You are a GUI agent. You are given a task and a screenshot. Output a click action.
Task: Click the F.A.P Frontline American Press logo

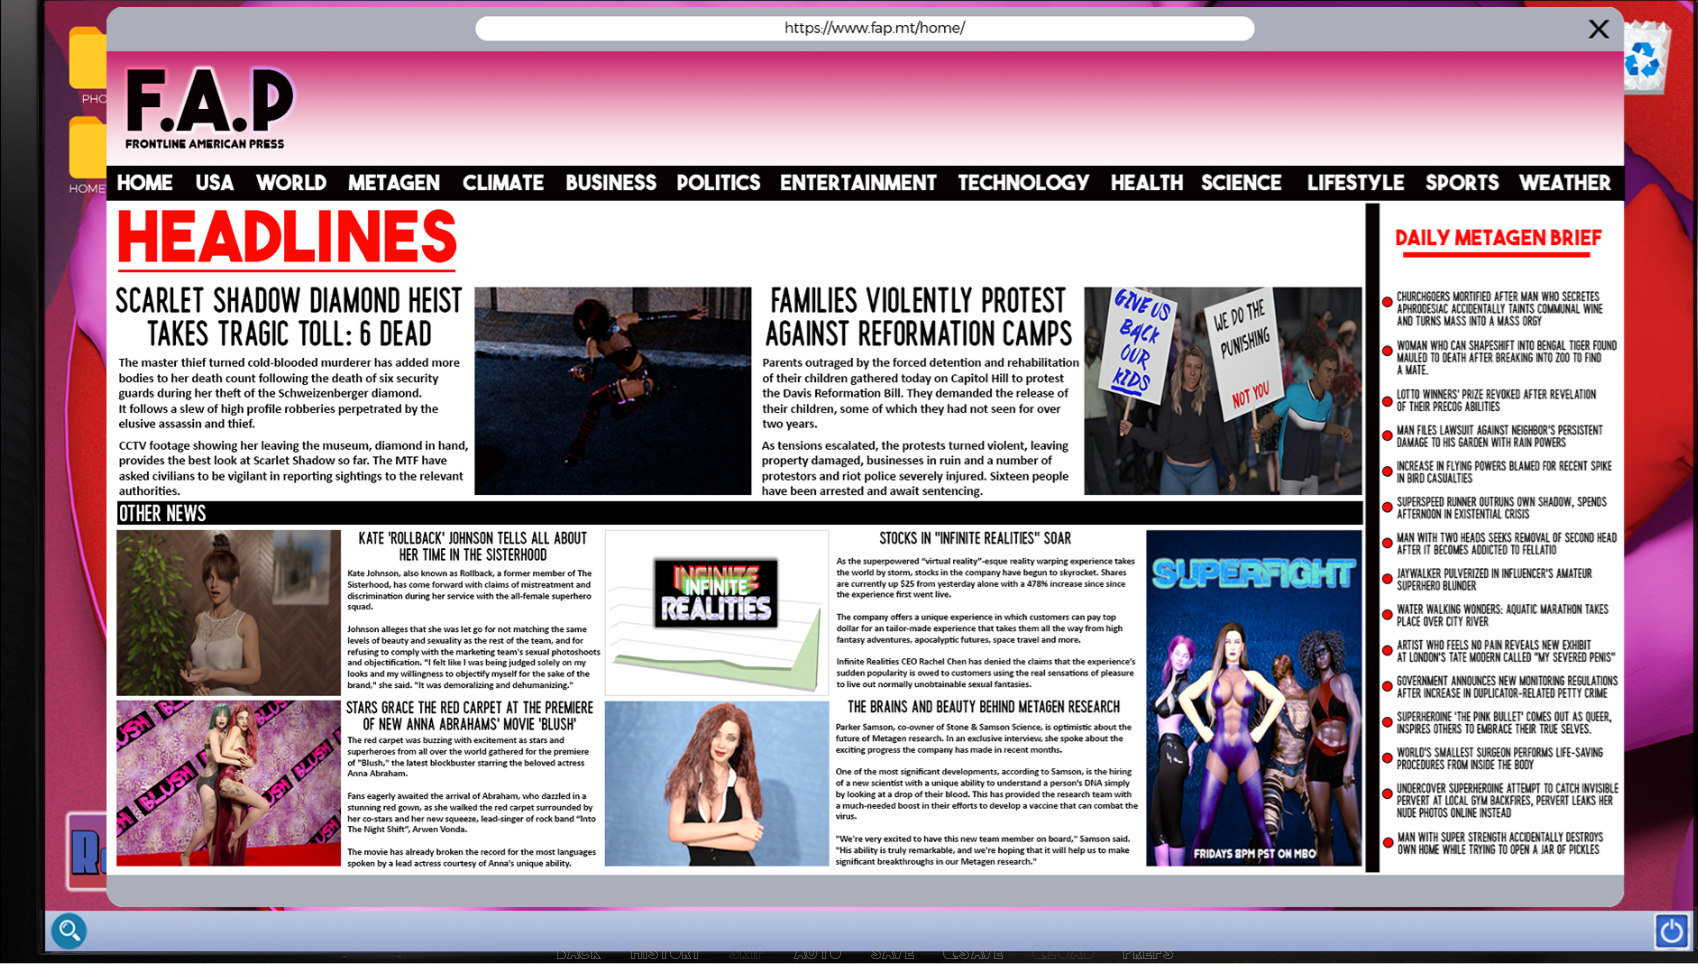pyautogui.click(x=209, y=108)
